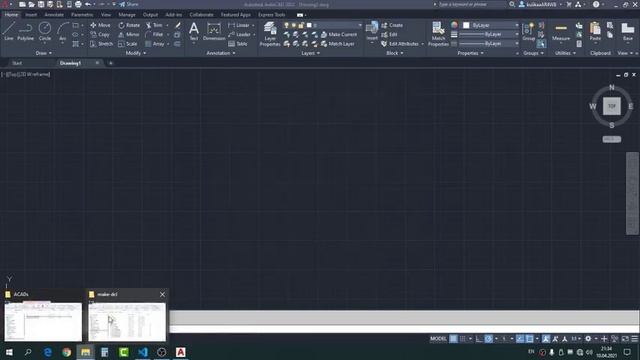Click the object color wheel swatch
This screenshot has width=640, height=360.
(454, 25)
